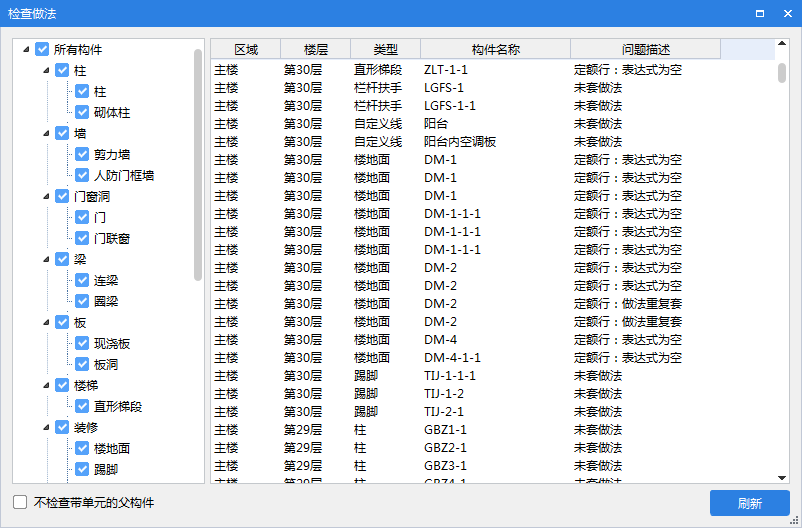
Task: Sort by 类型 column header
Action: coord(386,49)
